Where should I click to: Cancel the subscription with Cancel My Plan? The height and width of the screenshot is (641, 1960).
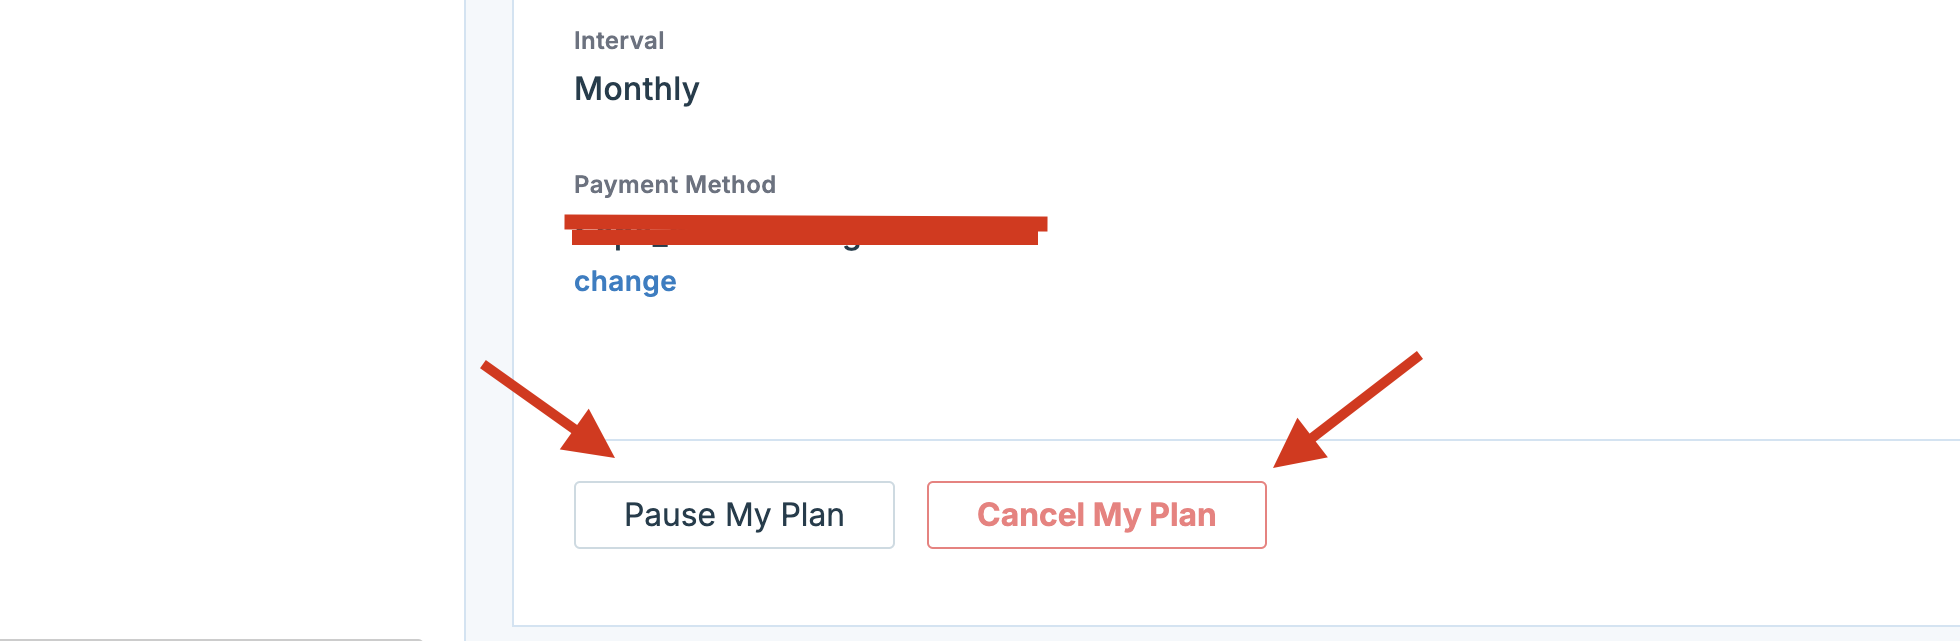(1096, 515)
